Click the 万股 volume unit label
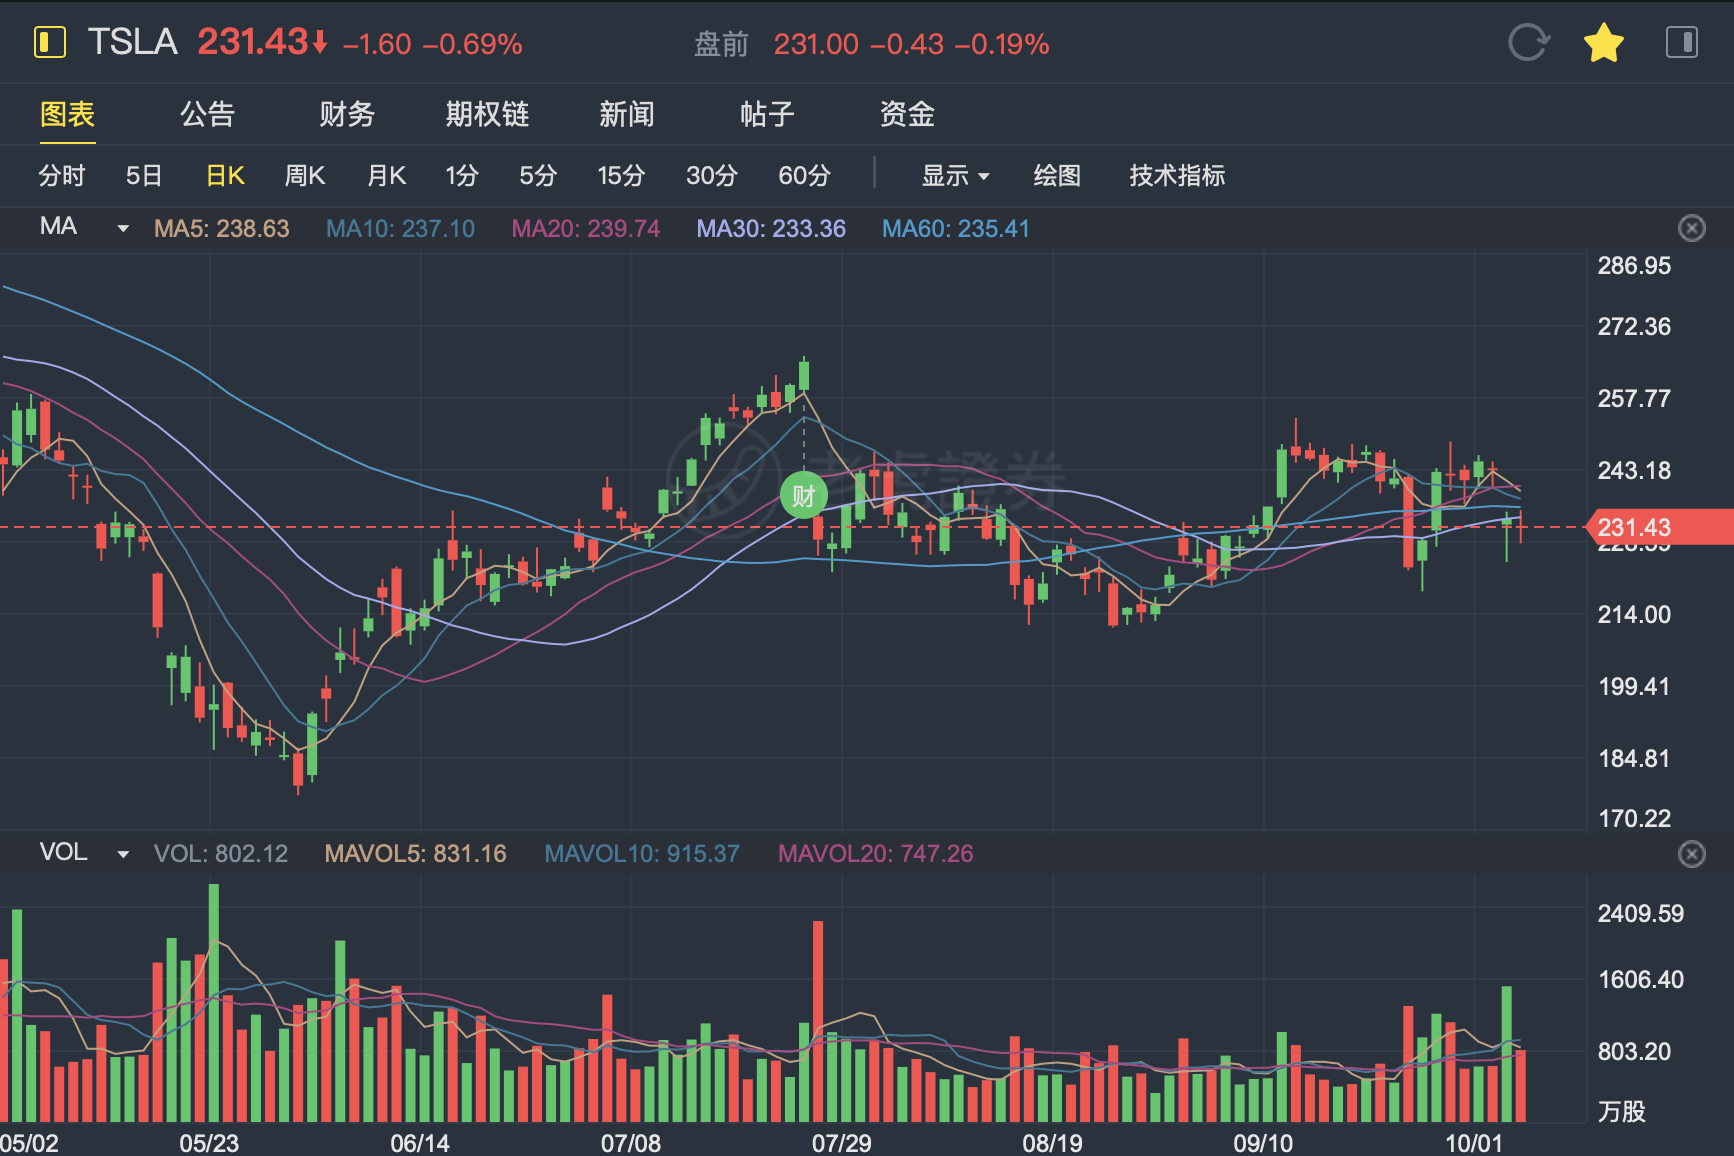1734x1156 pixels. pos(1621,1112)
